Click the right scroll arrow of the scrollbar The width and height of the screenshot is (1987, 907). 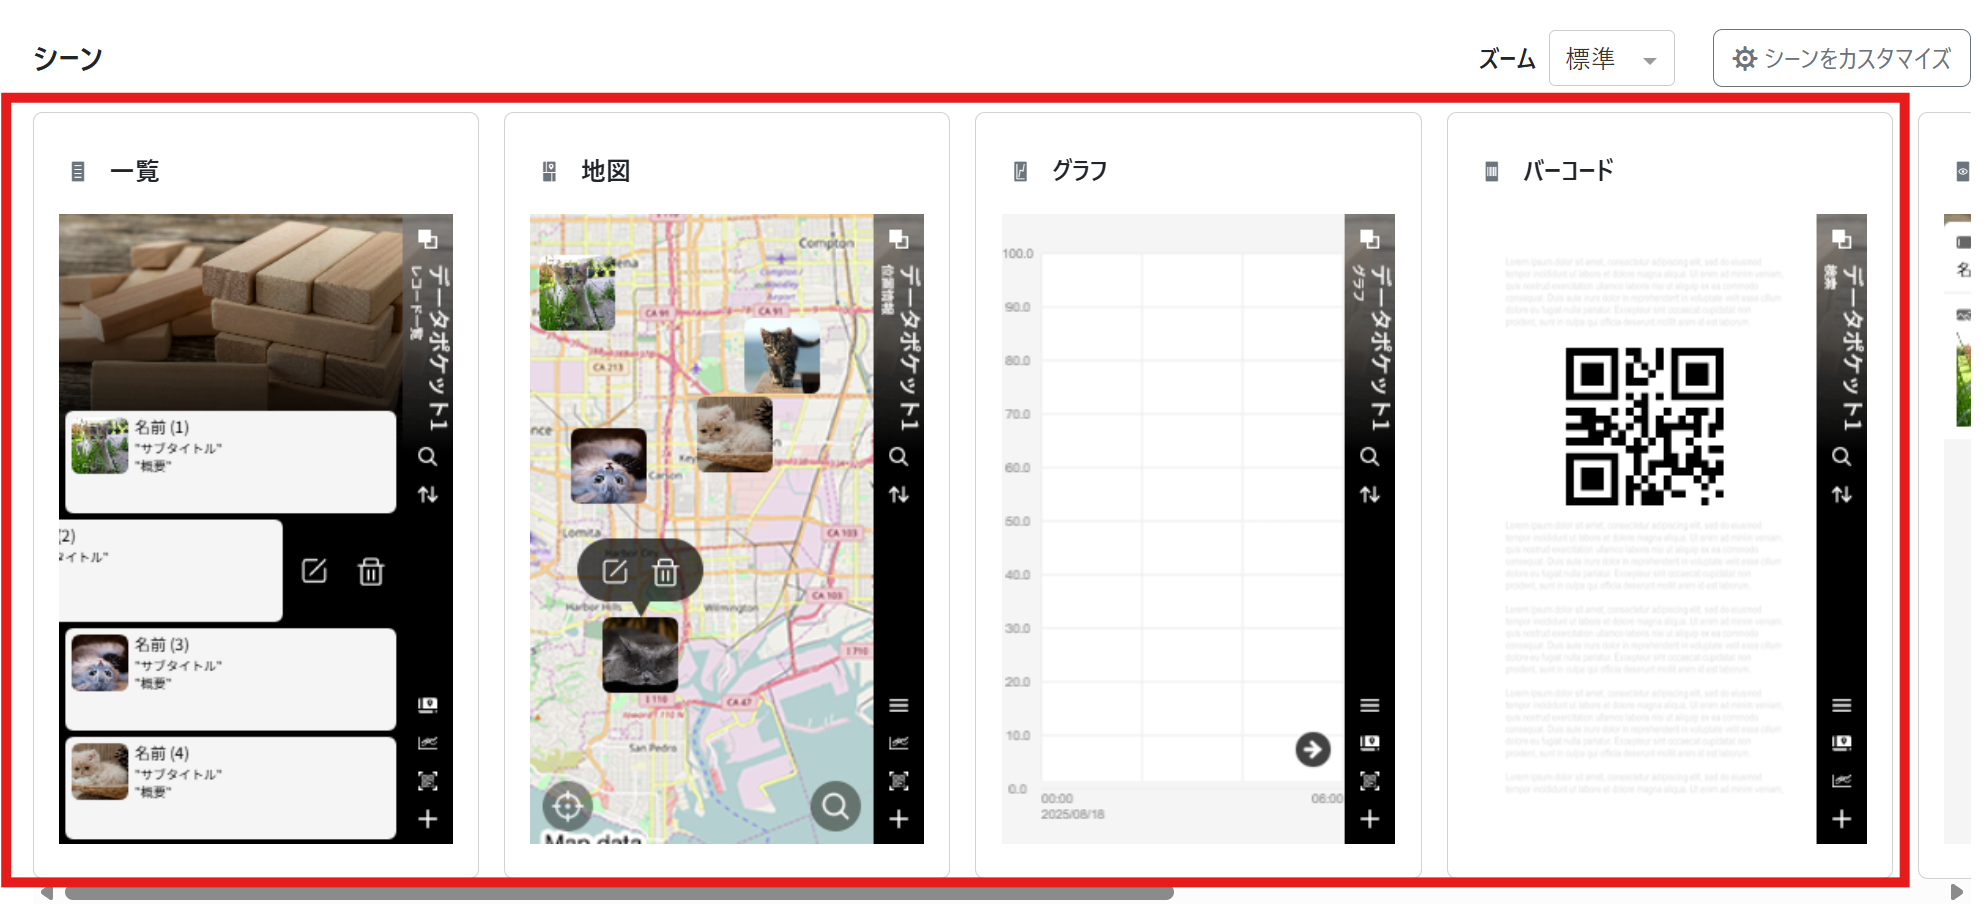(1956, 892)
